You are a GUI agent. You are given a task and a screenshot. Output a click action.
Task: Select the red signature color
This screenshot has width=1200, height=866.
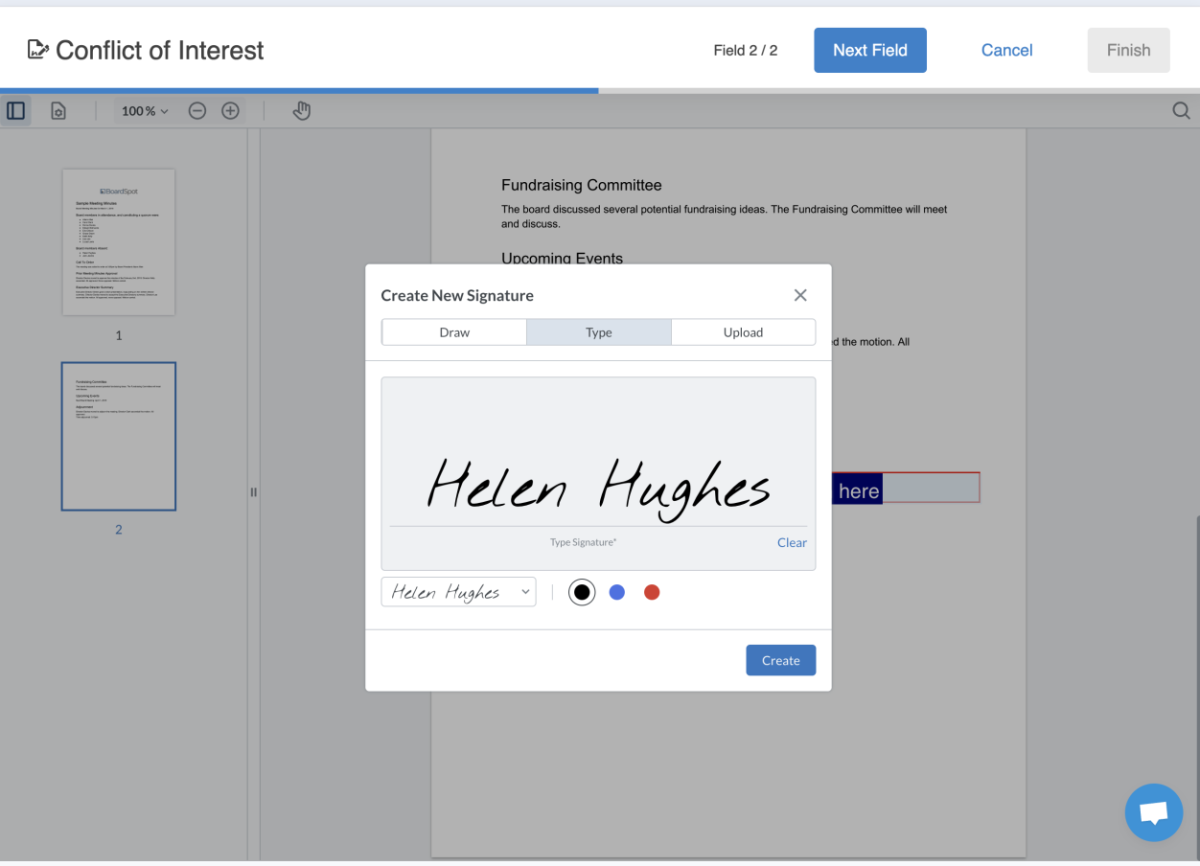(x=652, y=592)
